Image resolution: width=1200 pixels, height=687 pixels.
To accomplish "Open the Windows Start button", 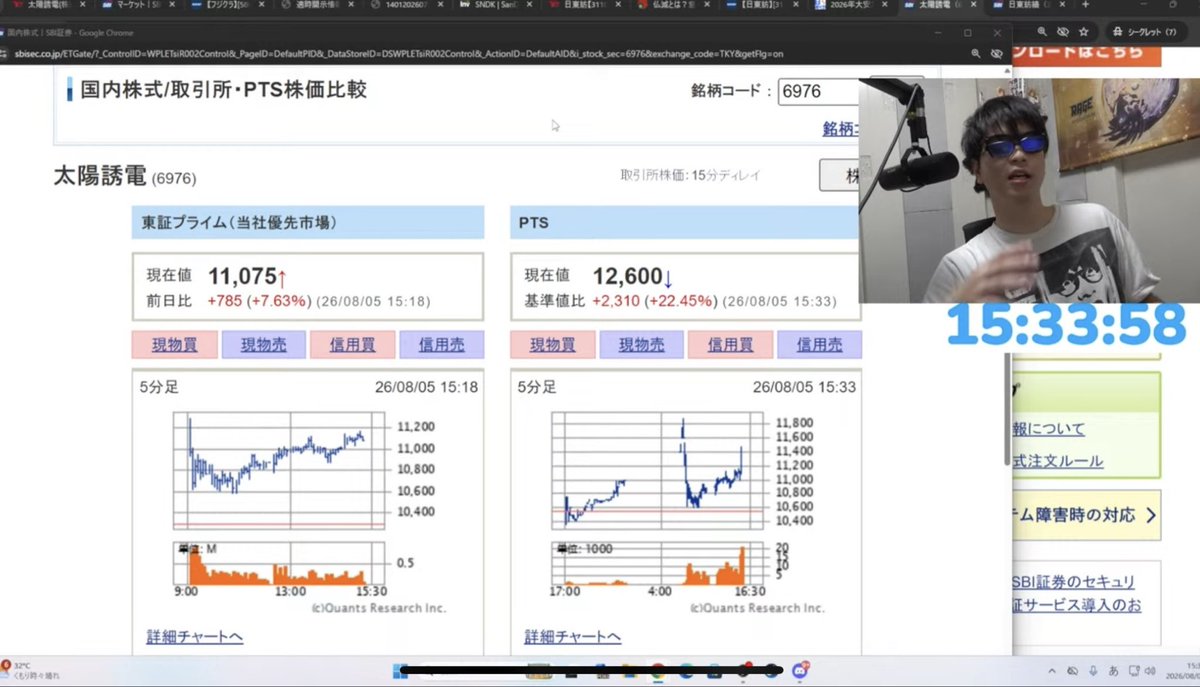I will [402, 671].
